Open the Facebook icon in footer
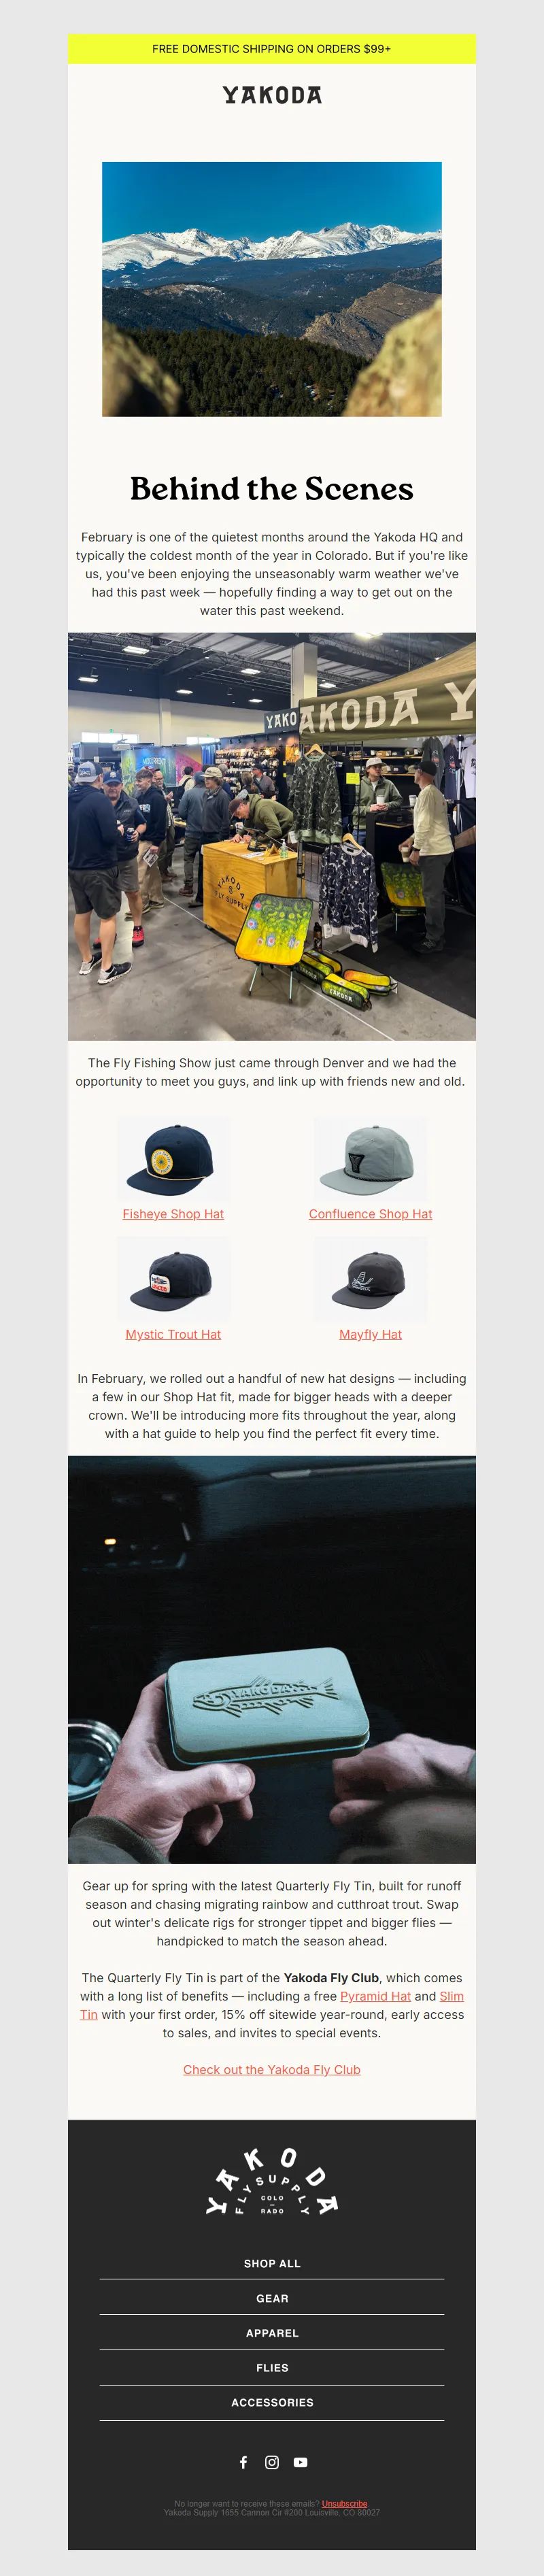This screenshot has width=544, height=2576. click(x=243, y=2462)
